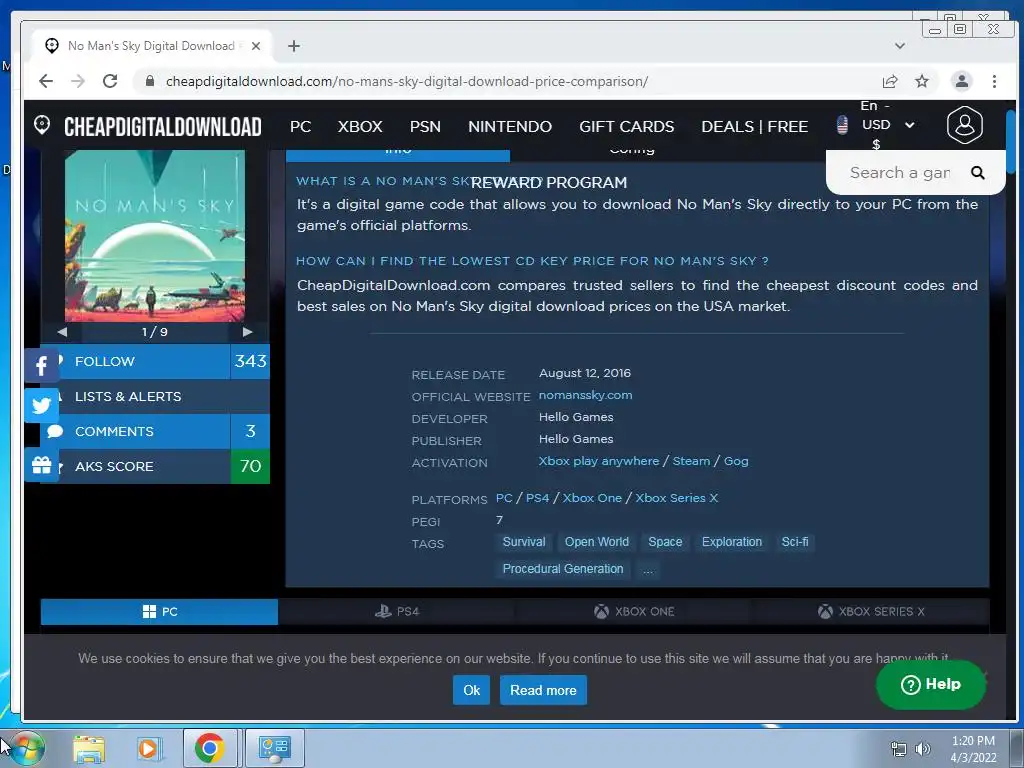
Task: Open the COMMENTS section
Action: (155, 431)
